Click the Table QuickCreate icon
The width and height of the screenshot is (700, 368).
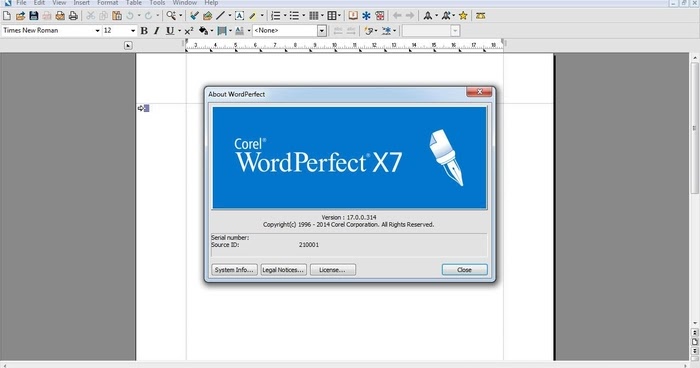[x=332, y=16]
